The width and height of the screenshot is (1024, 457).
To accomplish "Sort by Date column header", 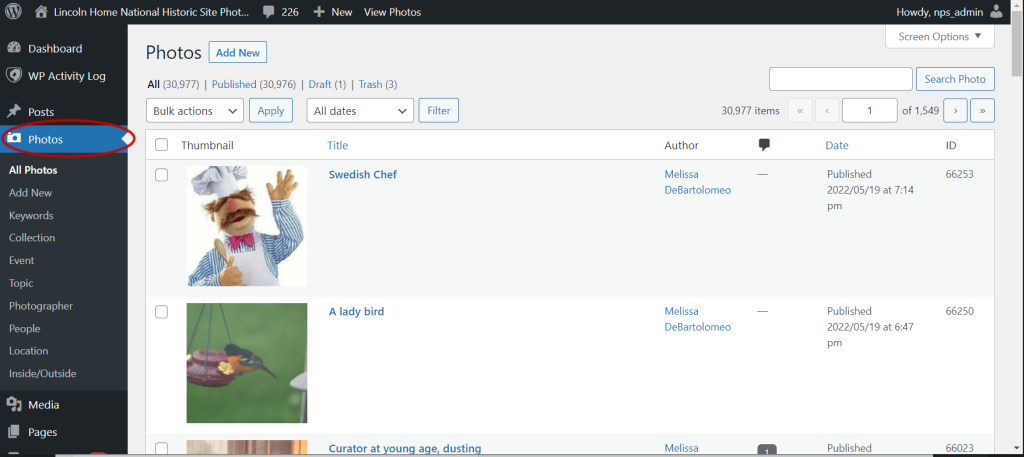I will coord(837,145).
